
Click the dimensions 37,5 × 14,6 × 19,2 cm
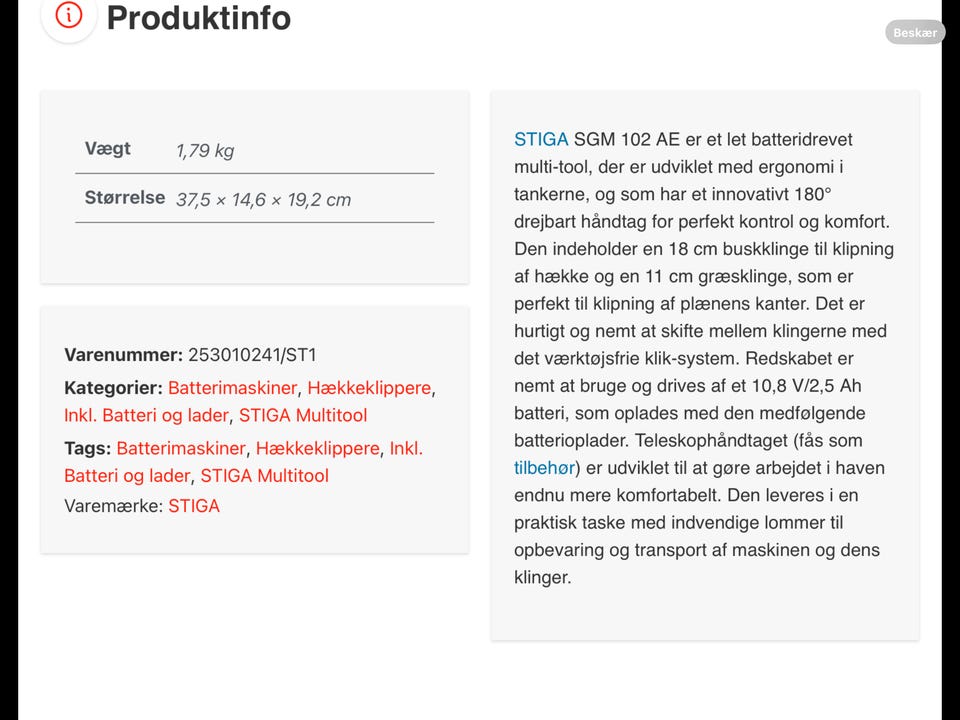(x=263, y=200)
